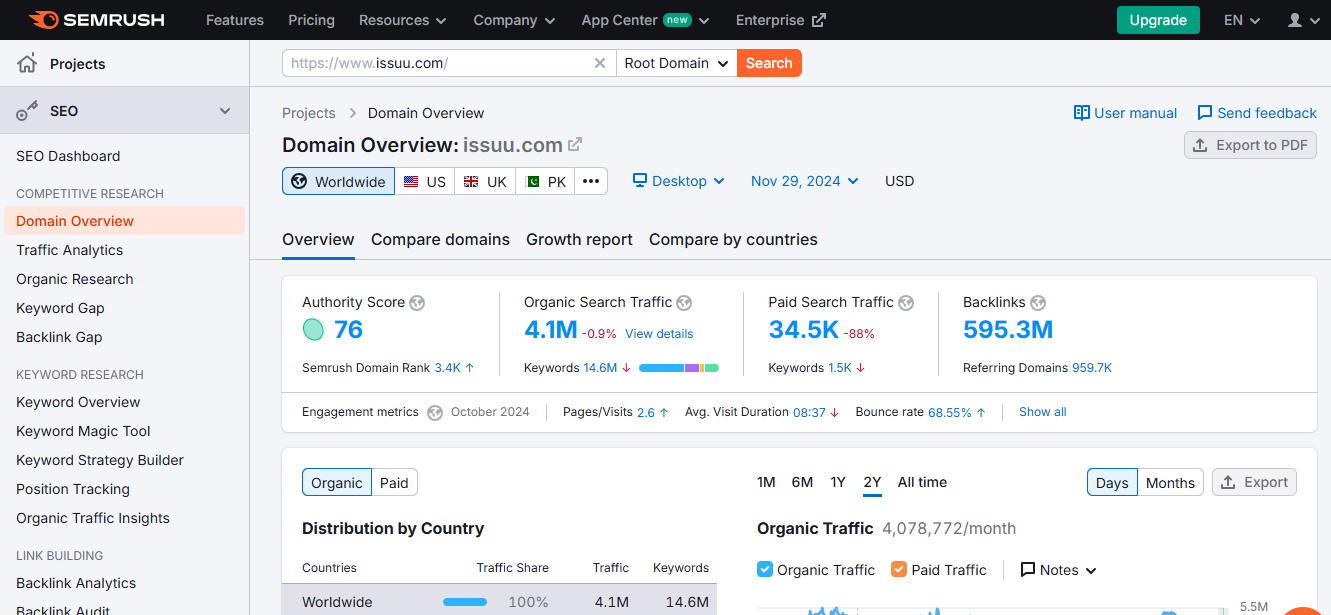Click the Backlinks globe info icon
The height and width of the screenshot is (615, 1331).
click(x=1038, y=303)
